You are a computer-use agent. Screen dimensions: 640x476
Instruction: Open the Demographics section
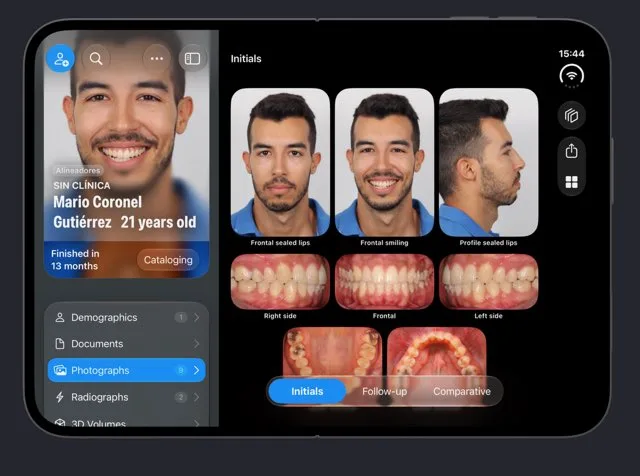point(127,317)
